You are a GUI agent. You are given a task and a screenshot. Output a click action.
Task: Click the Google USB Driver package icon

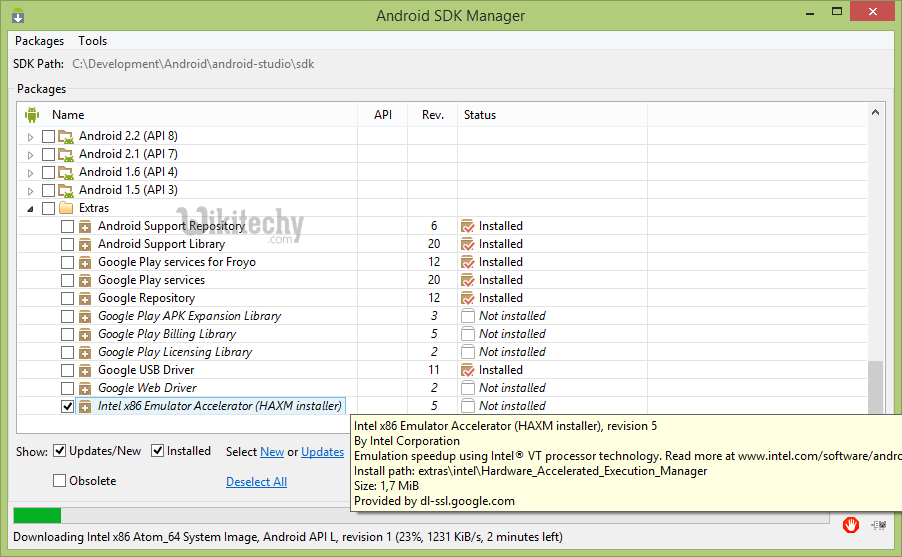[x=86, y=370]
